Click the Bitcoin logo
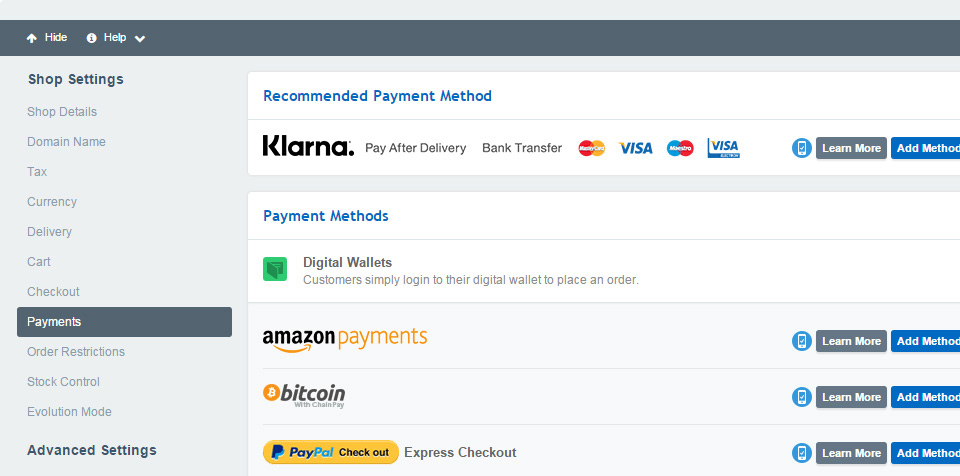960x476 pixels. [304, 394]
